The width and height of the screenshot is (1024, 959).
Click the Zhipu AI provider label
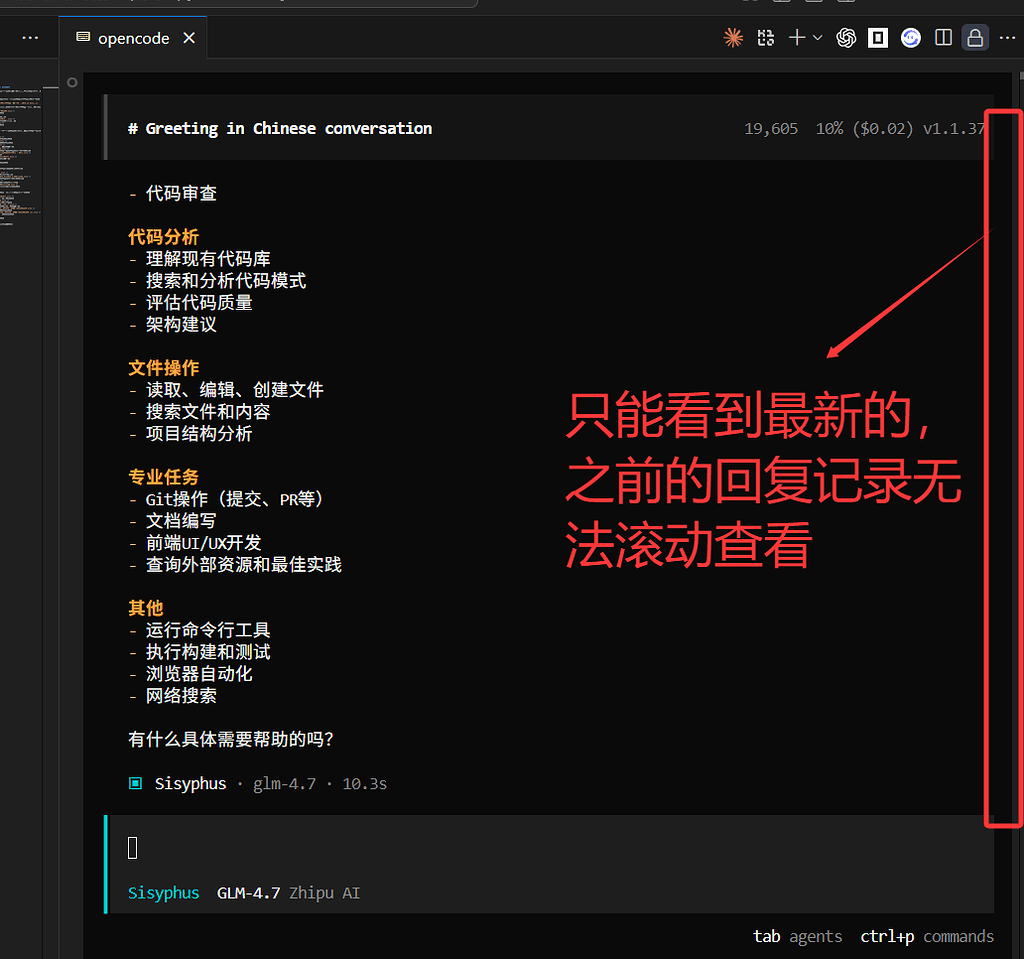pyautogui.click(x=325, y=892)
